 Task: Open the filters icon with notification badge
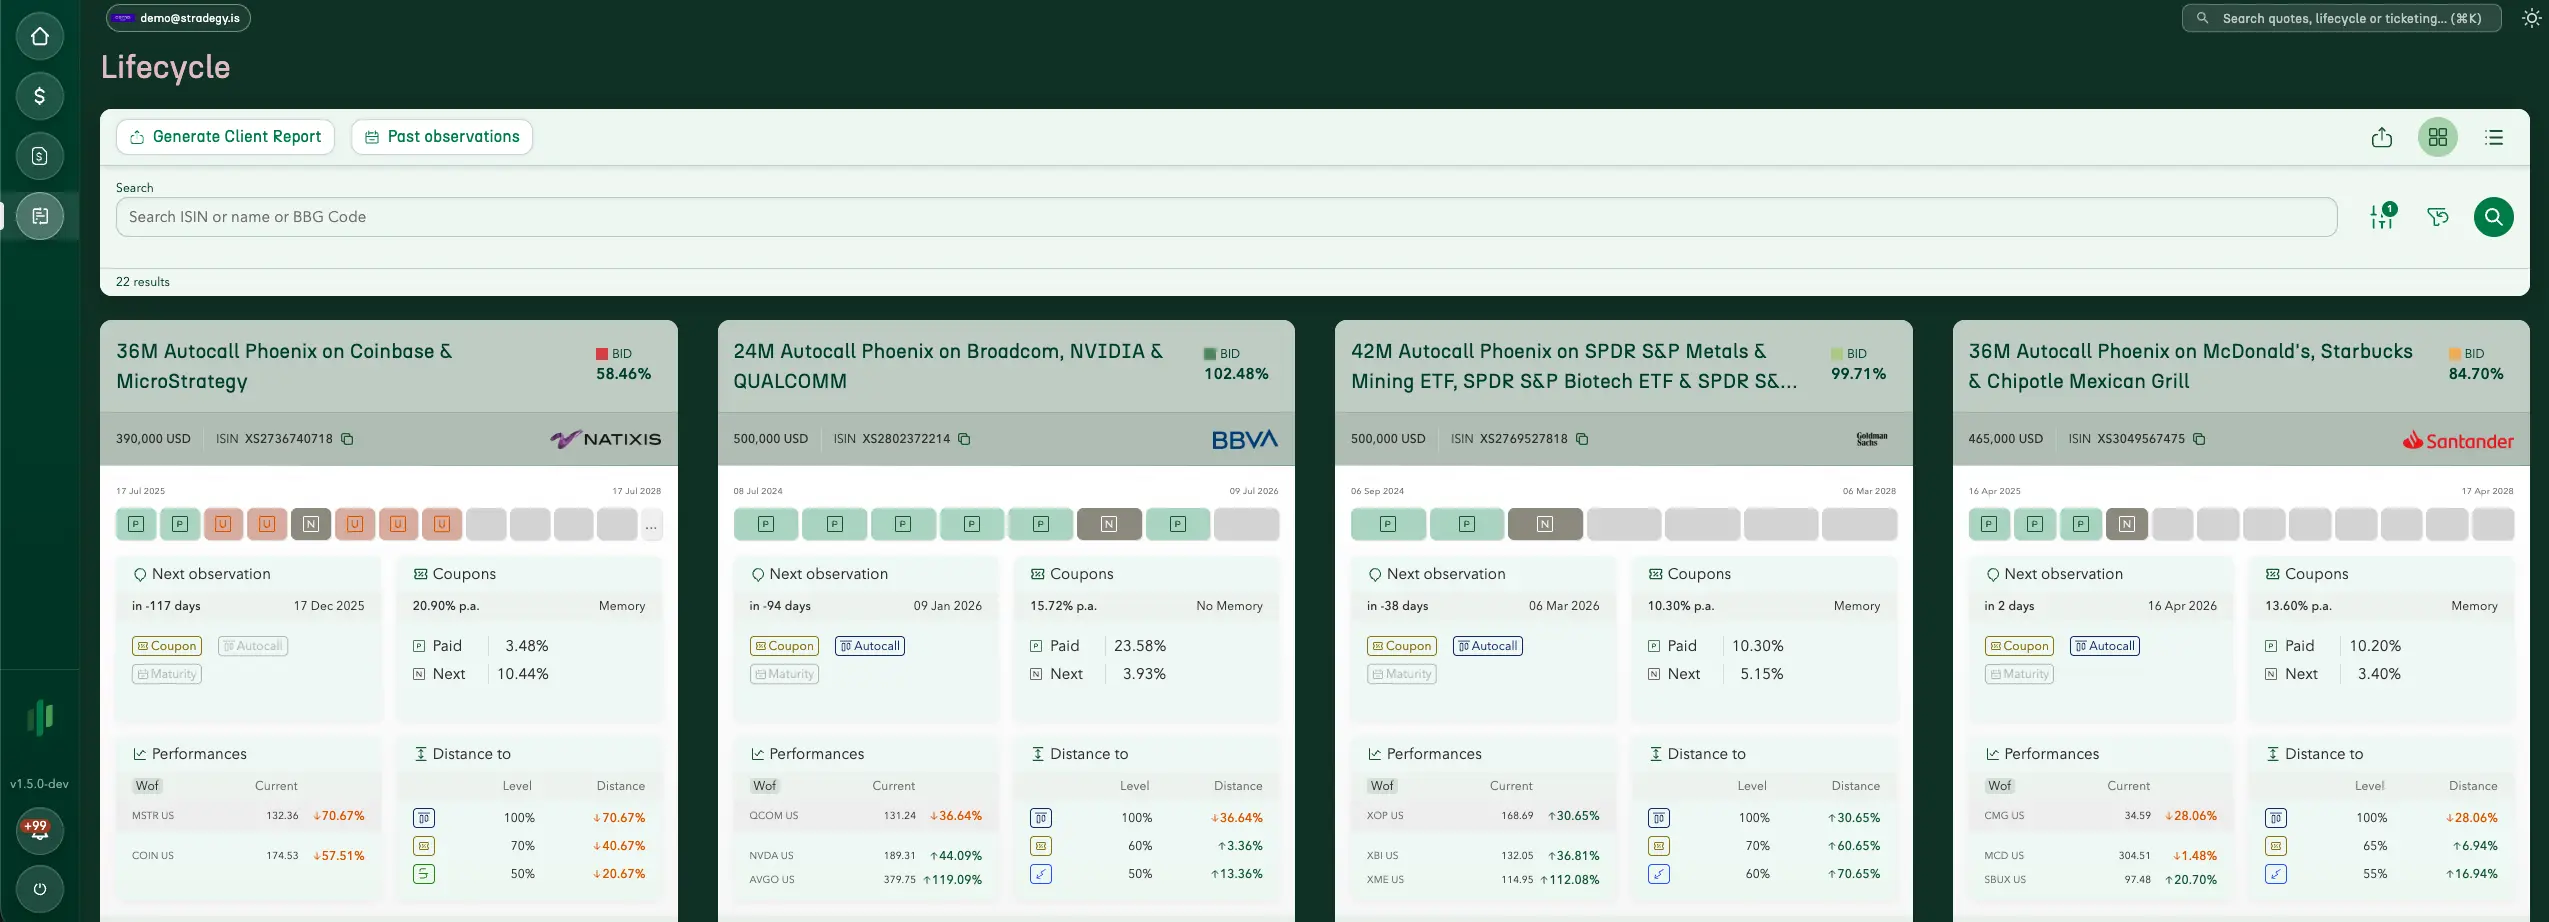tap(2381, 216)
